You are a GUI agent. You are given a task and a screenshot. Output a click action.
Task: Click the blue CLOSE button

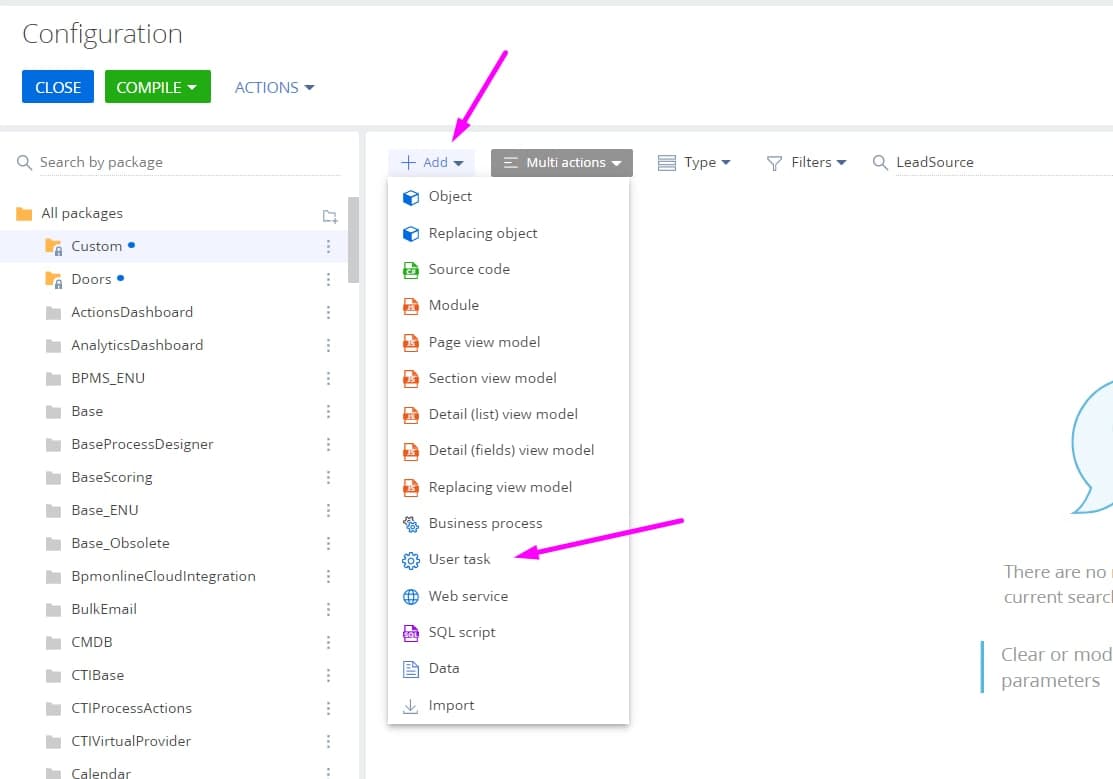[58, 87]
